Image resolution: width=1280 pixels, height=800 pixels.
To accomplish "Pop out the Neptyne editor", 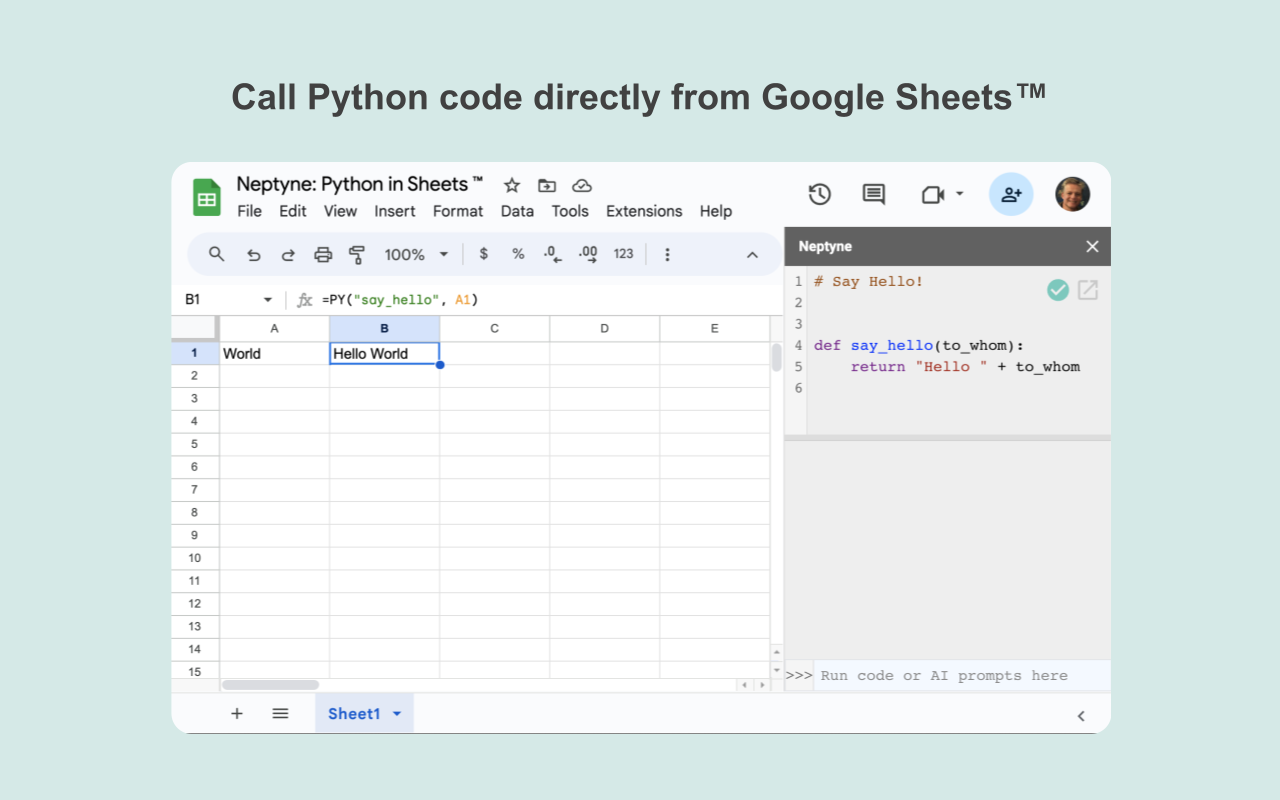I will coord(1088,290).
